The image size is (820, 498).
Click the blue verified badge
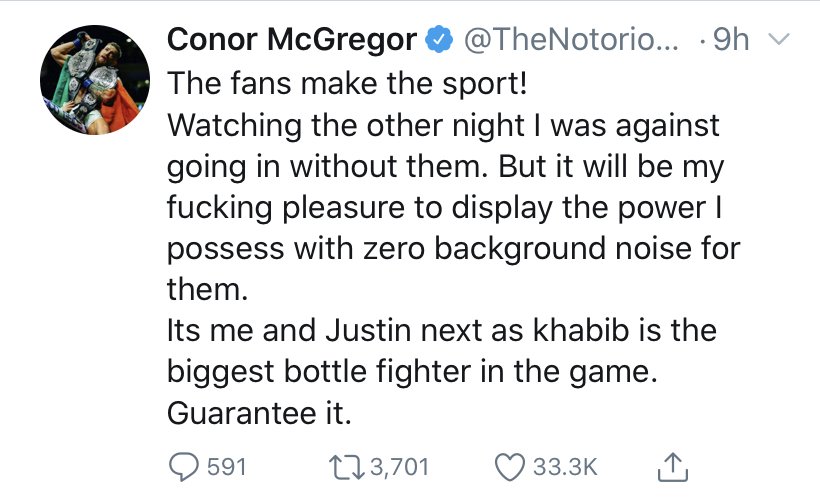pyautogui.click(x=437, y=41)
